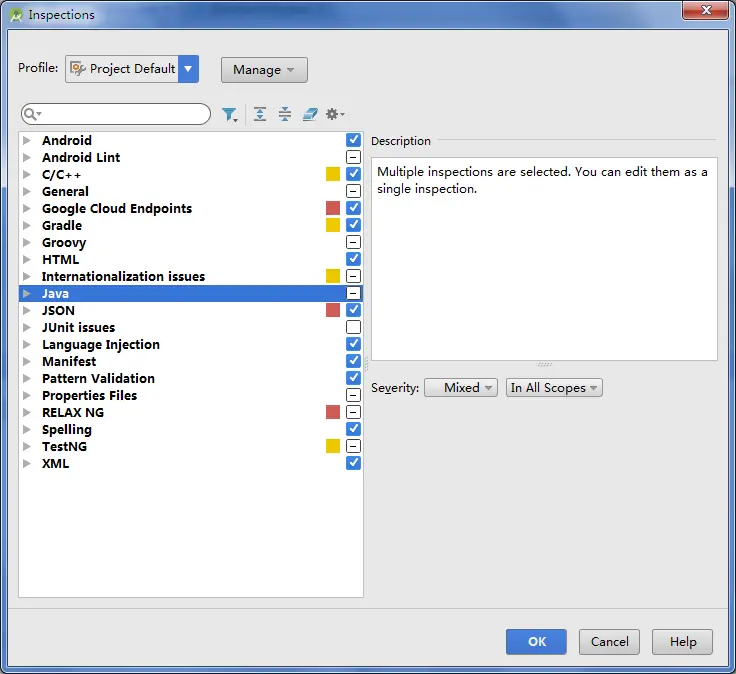The width and height of the screenshot is (736, 674).
Task: Toggle the Groovy inspections checkbox
Action: click(x=353, y=242)
